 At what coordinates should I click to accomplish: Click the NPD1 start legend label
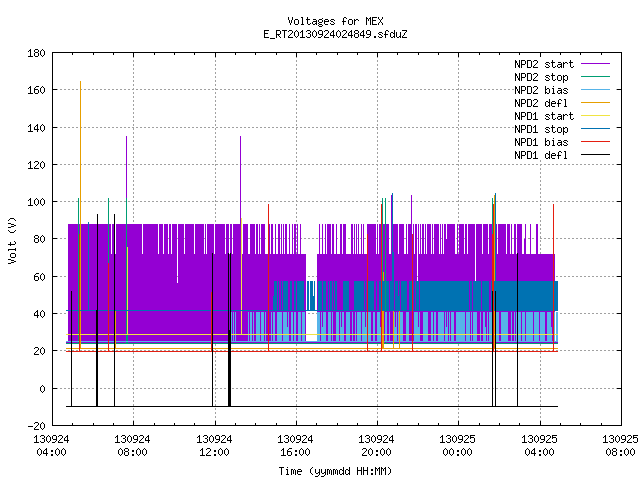click(544, 116)
